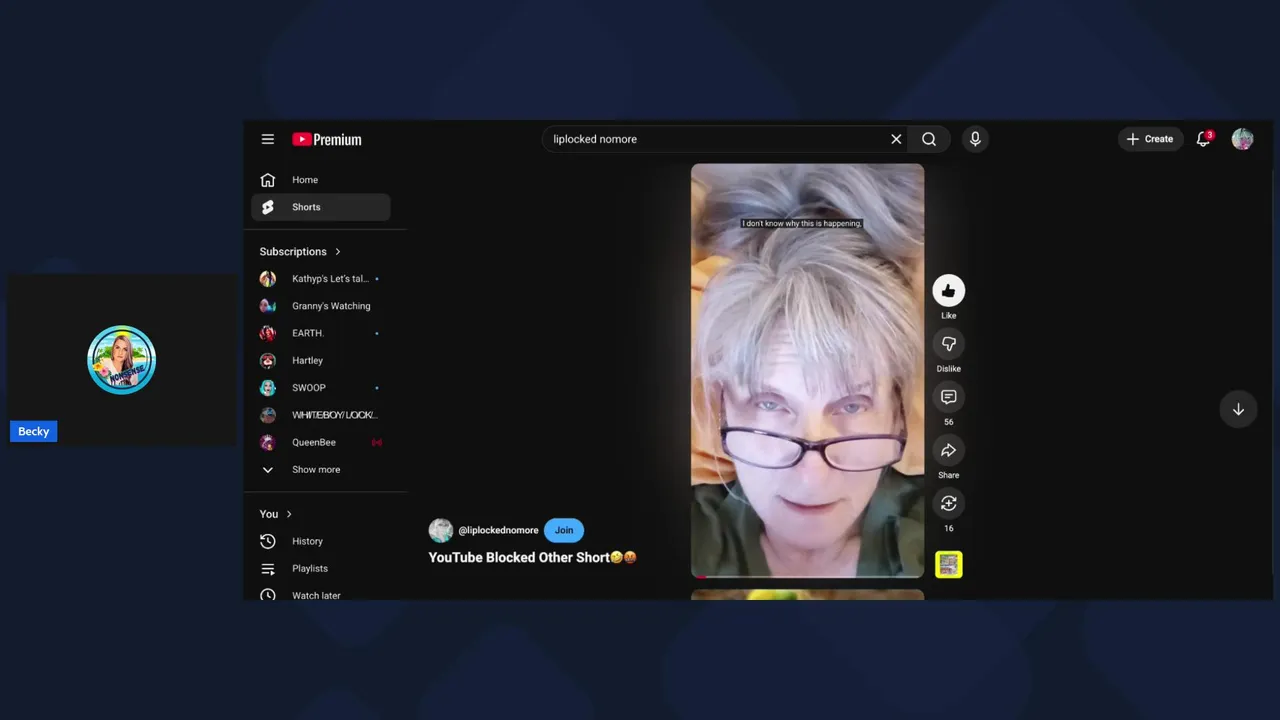Open @liplockednomore channel handle
Screen dimensions: 1280x720
(x=498, y=530)
